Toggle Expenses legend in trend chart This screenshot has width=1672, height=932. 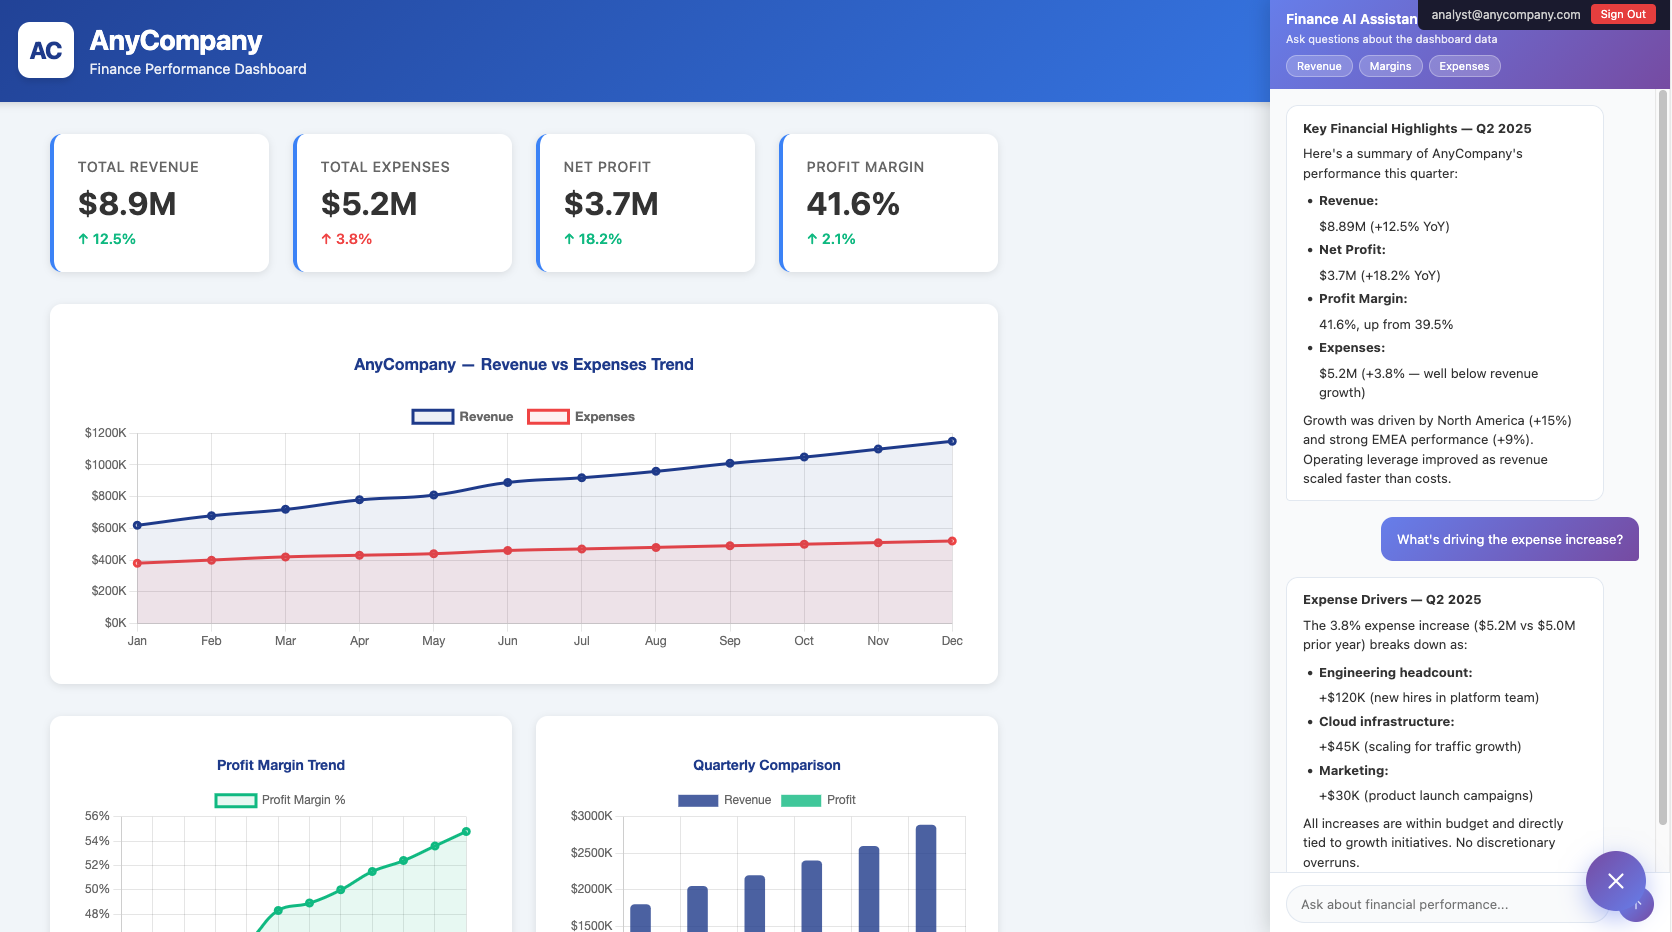click(x=581, y=417)
